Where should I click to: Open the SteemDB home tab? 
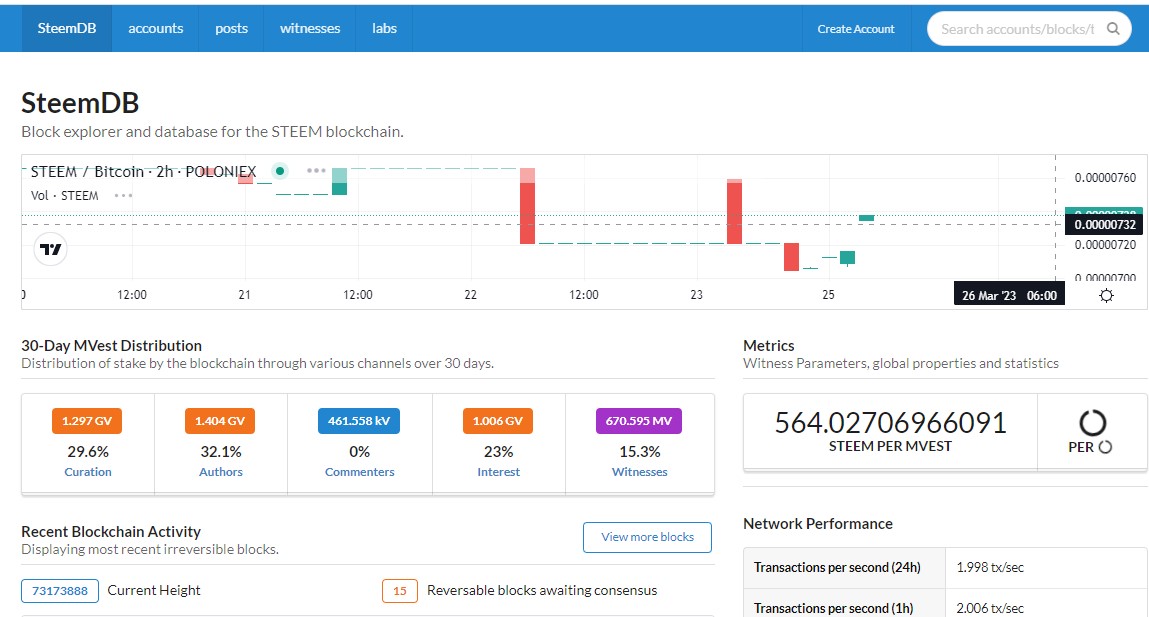67,28
